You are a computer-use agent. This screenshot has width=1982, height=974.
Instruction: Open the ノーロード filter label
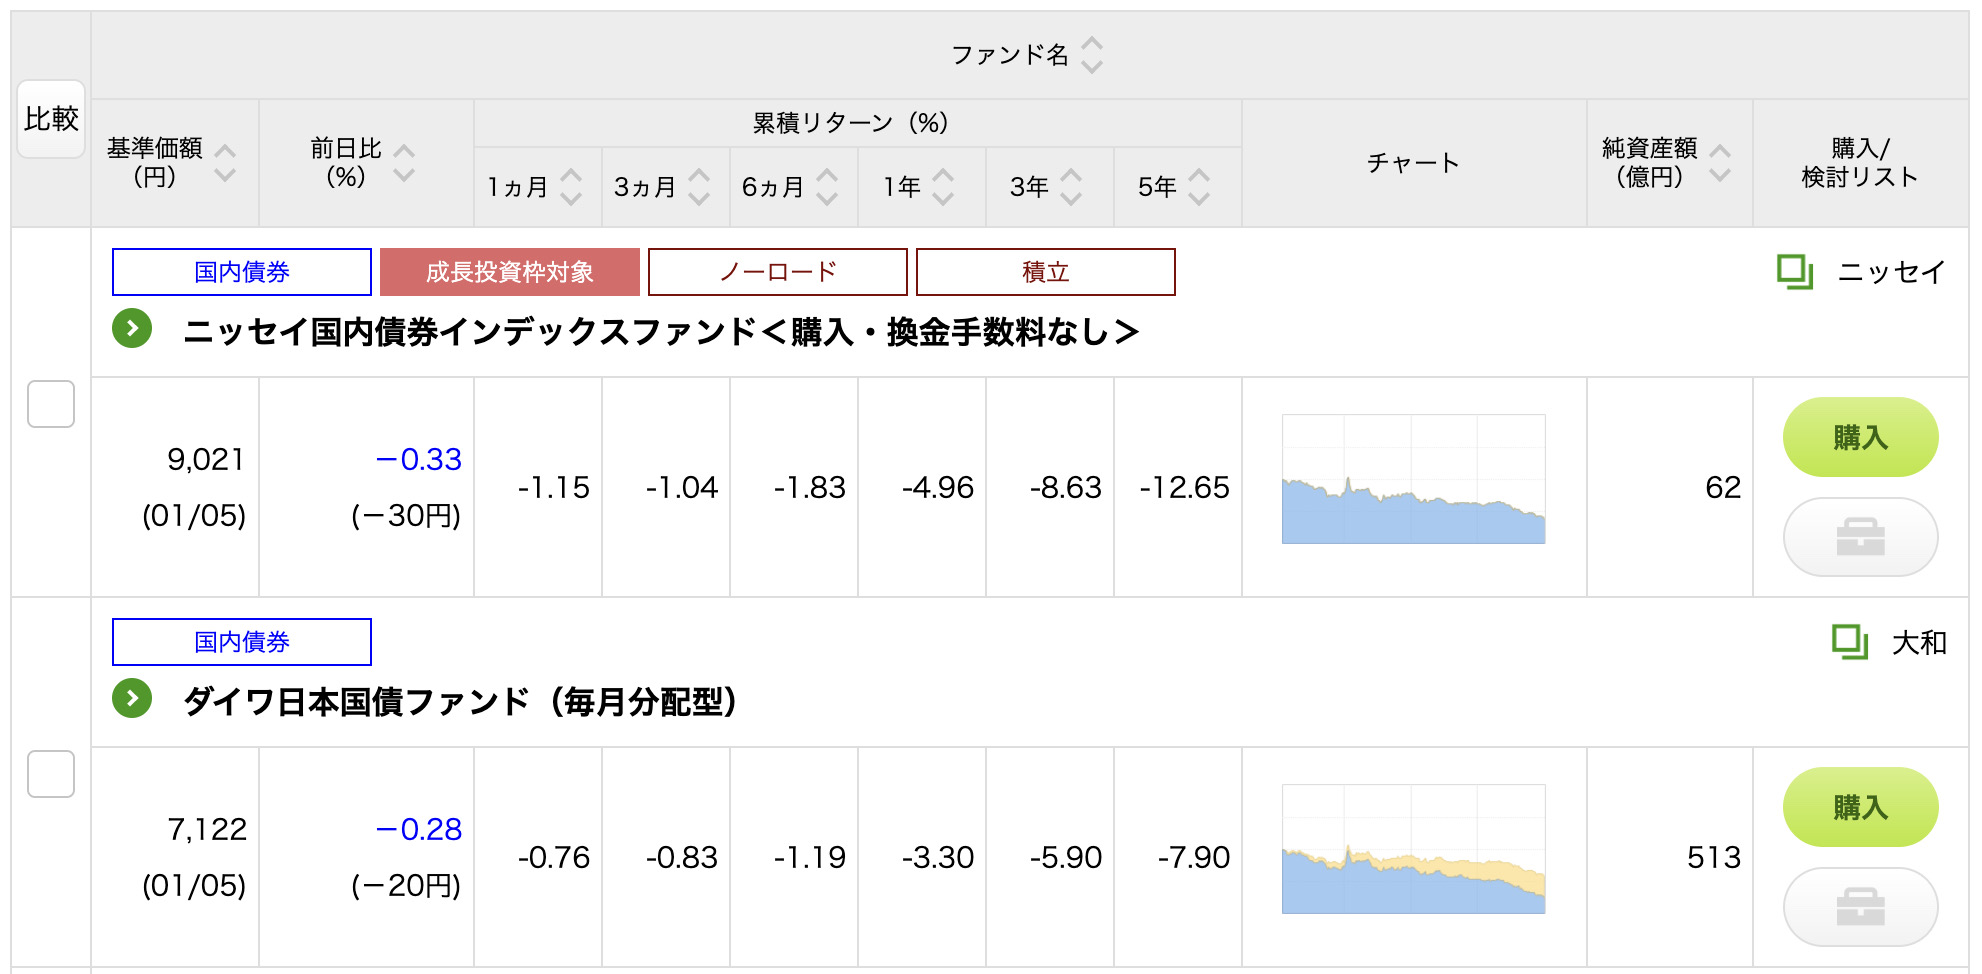coord(777,271)
